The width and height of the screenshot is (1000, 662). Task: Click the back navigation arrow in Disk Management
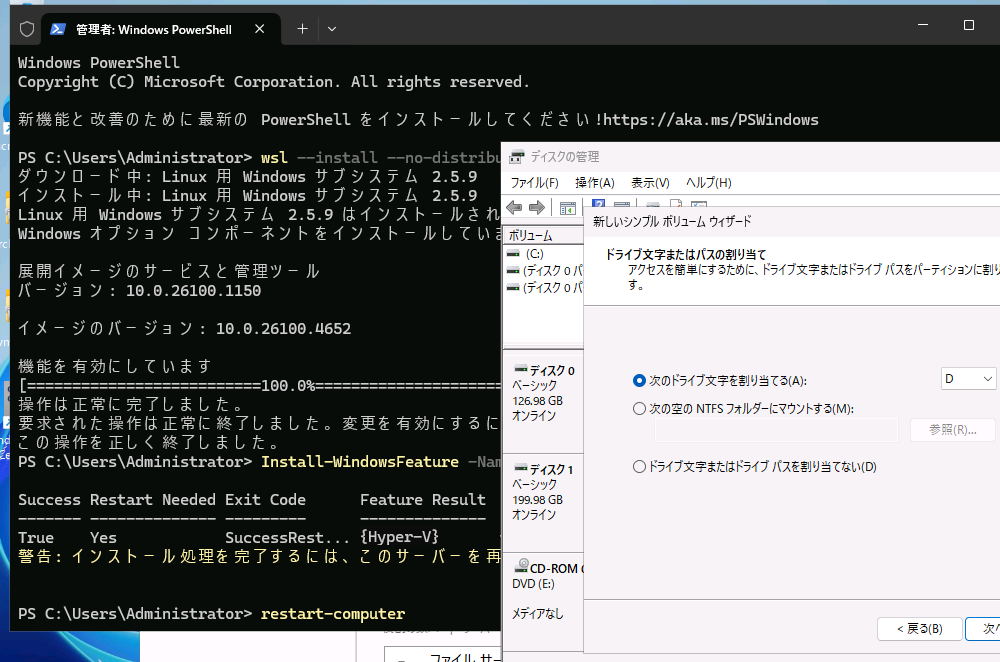point(514,207)
